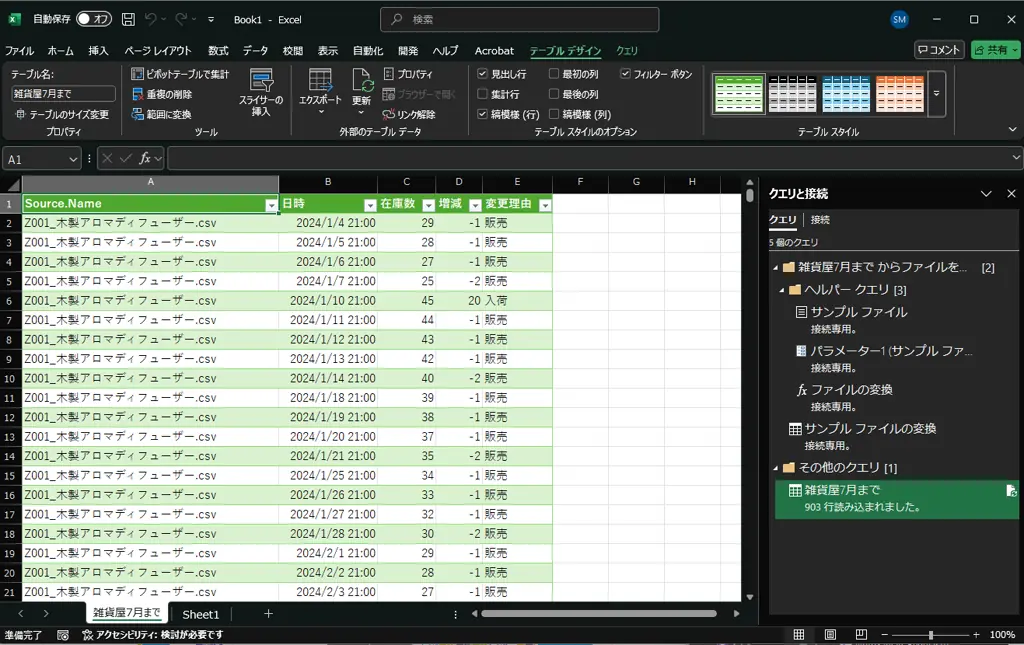Open the SM account profile icon
Viewport: 1024px width, 645px height.
pos(899,20)
